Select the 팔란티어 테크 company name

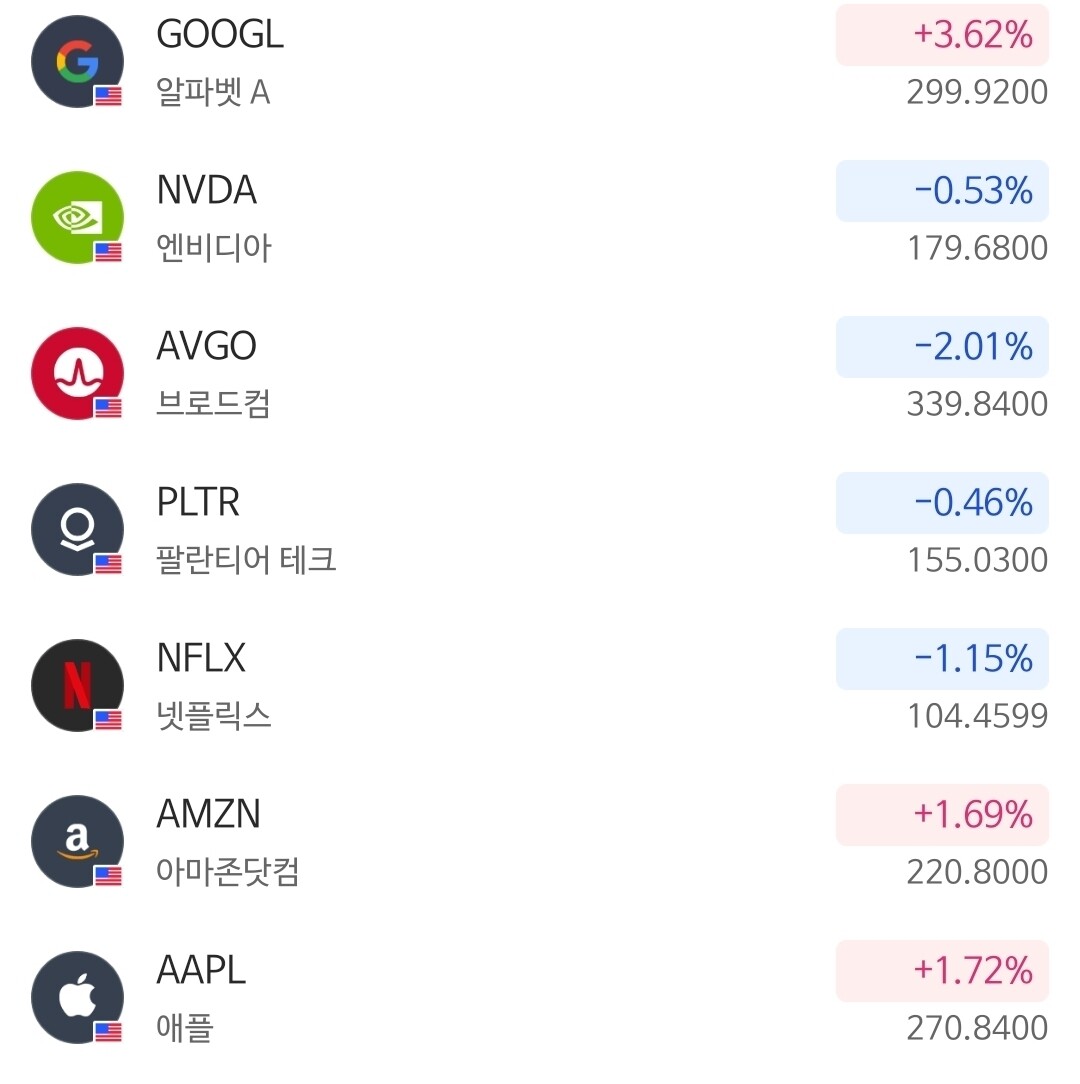coord(246,559)
